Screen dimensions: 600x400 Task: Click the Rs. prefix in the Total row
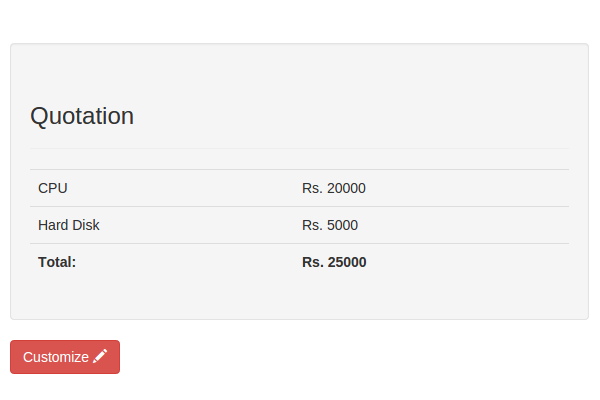tap(313, 262)
